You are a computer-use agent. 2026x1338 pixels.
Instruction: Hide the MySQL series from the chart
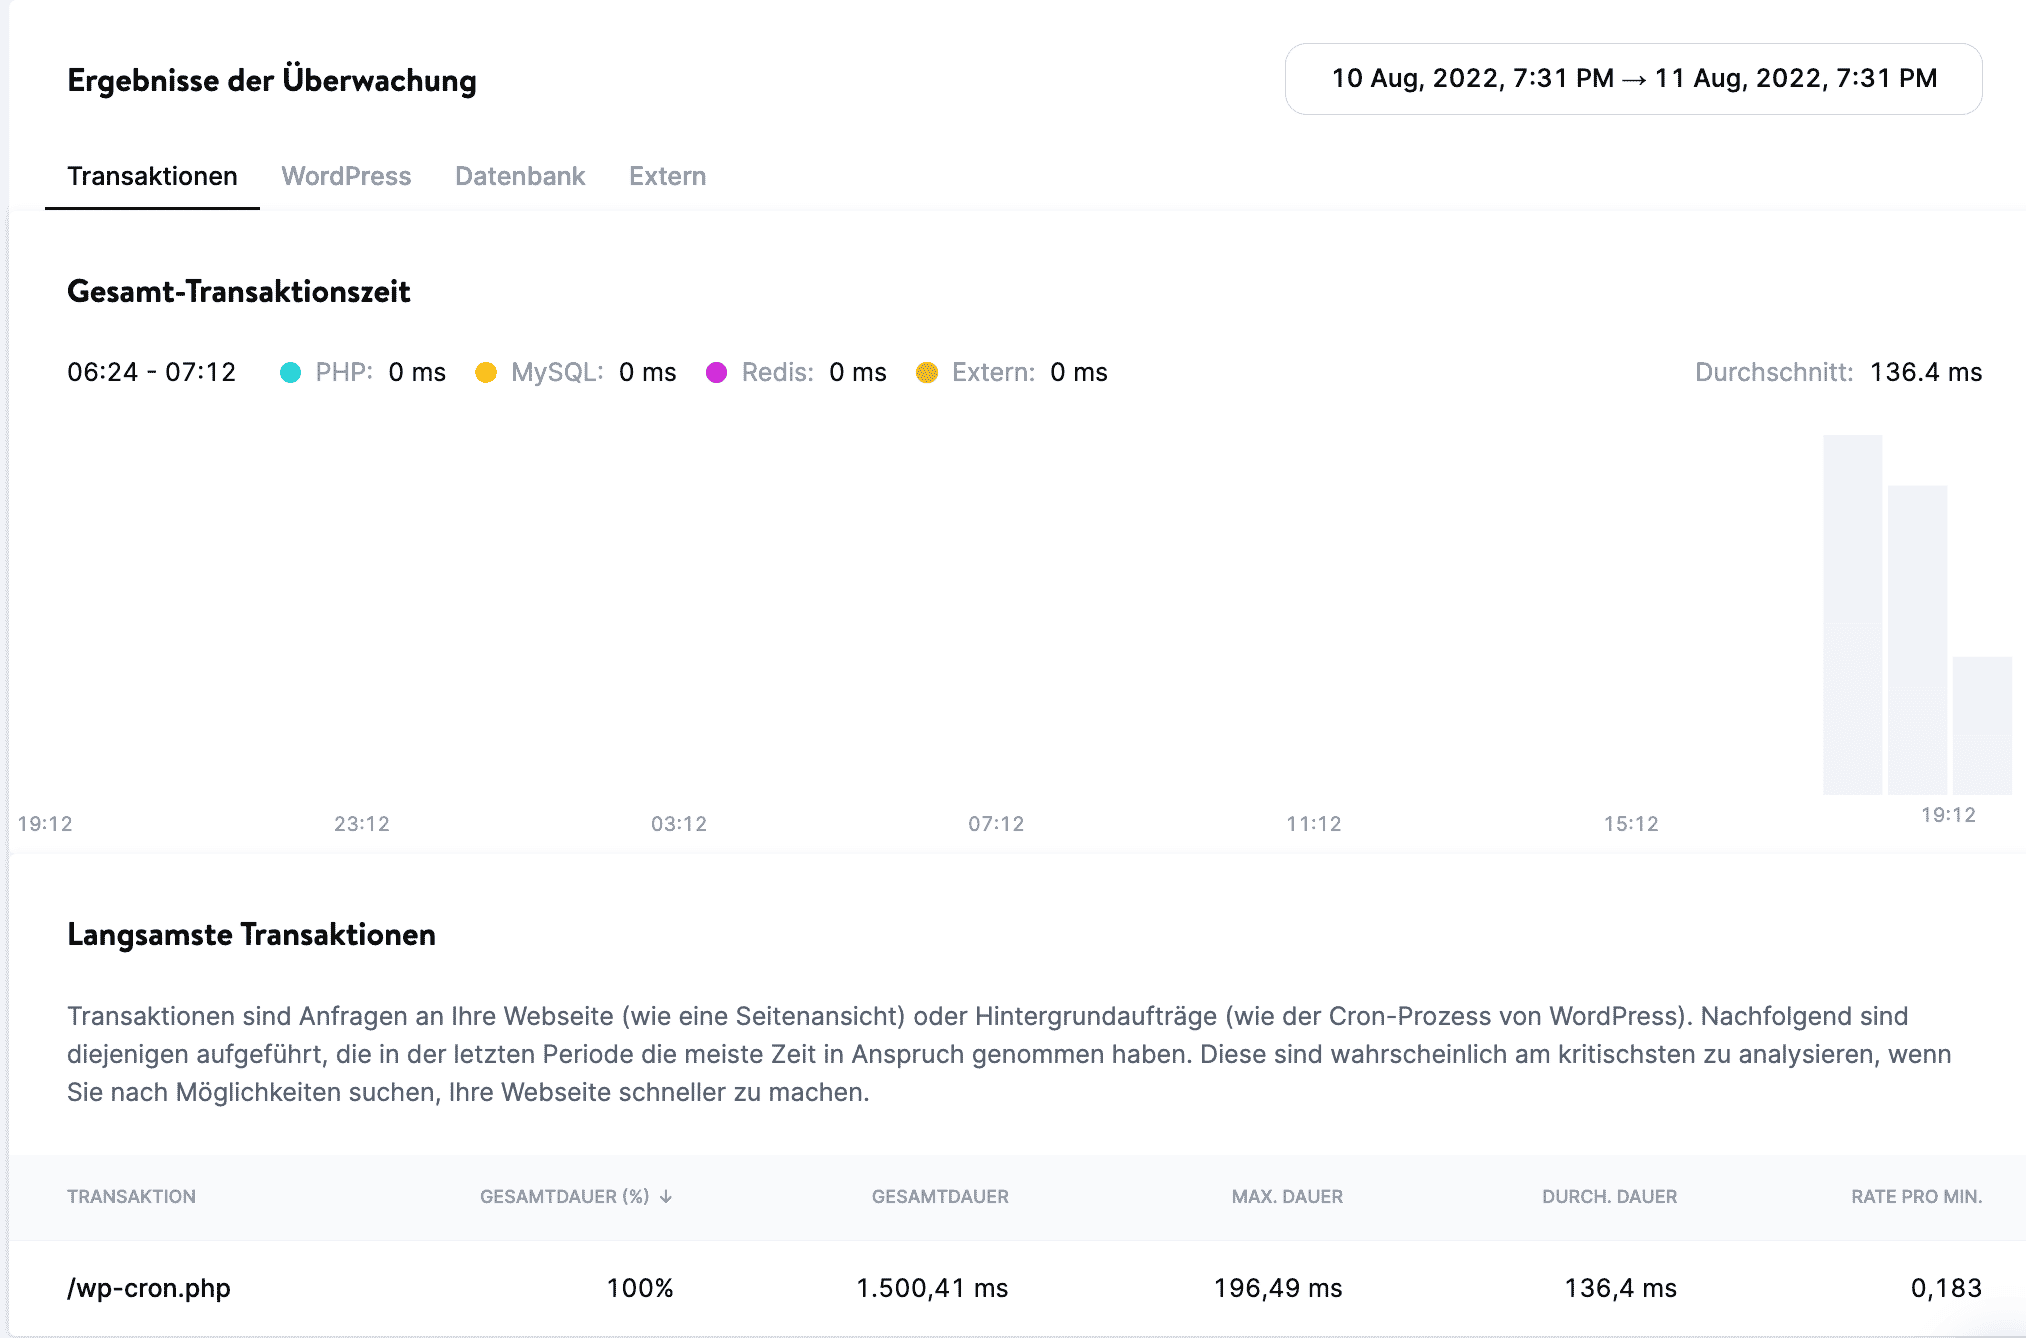coord(488,371)
